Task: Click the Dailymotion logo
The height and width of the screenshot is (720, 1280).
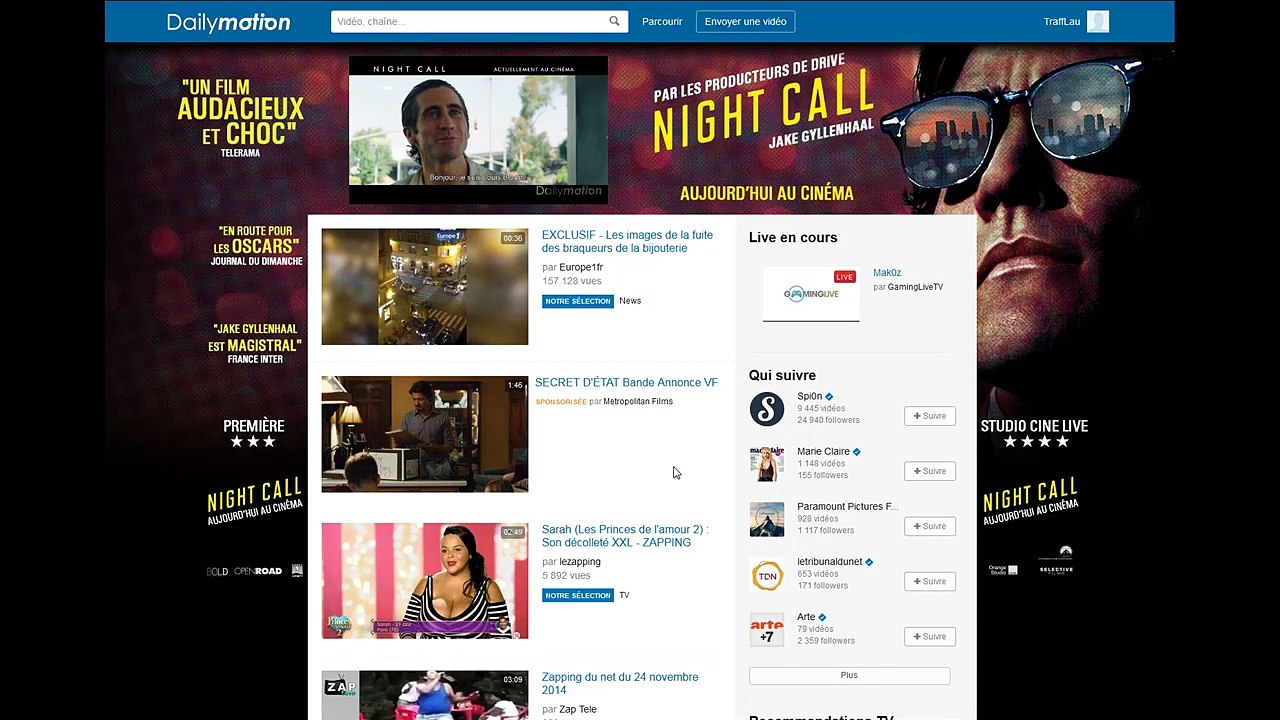Action: pyautogui.click(x=228, y=22)
